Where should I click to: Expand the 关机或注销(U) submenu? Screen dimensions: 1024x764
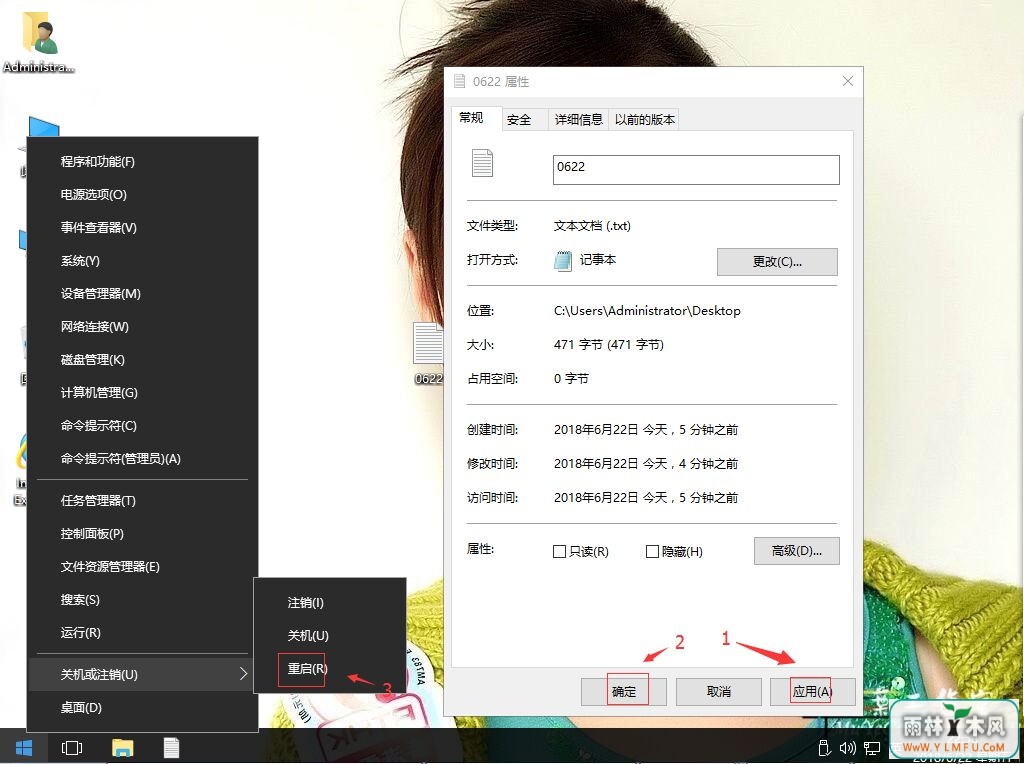click(x=142, y=675)
